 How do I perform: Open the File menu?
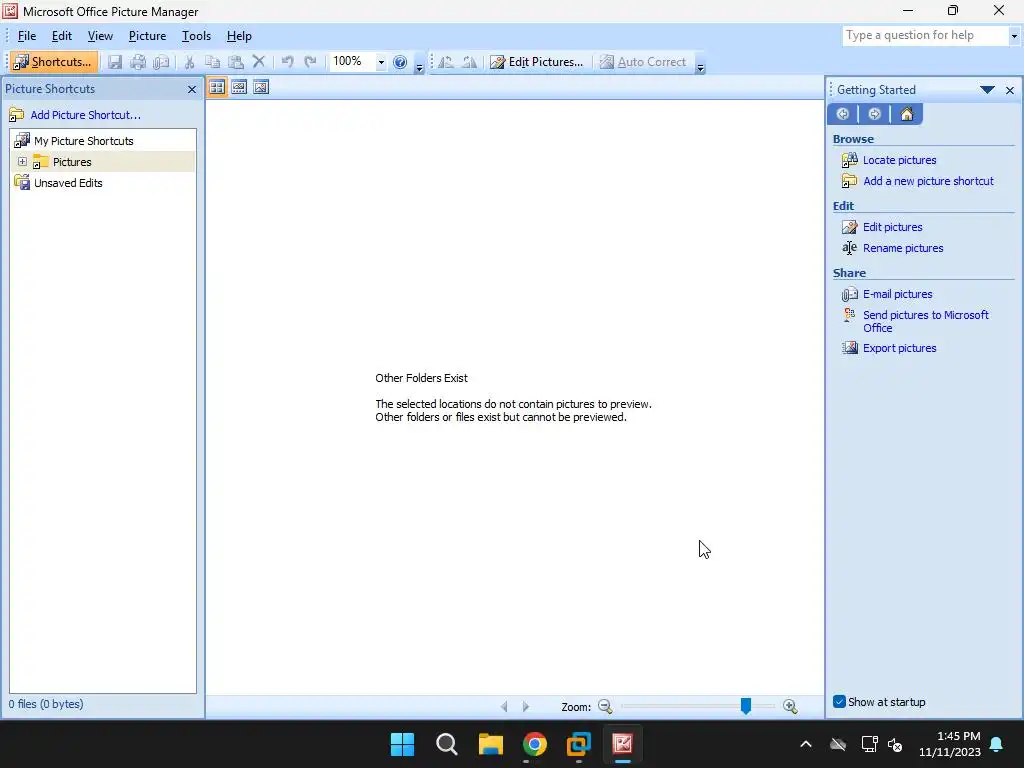click(x=27, y=36)
